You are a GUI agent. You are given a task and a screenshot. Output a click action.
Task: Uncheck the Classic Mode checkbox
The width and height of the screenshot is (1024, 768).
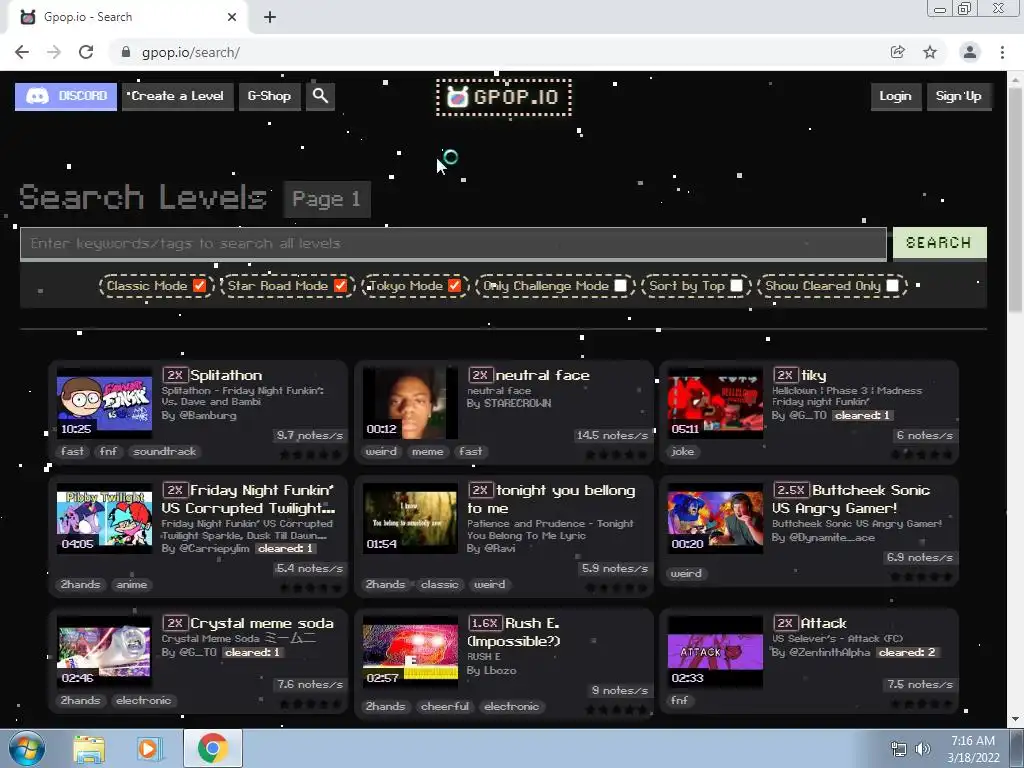point(199,286)
